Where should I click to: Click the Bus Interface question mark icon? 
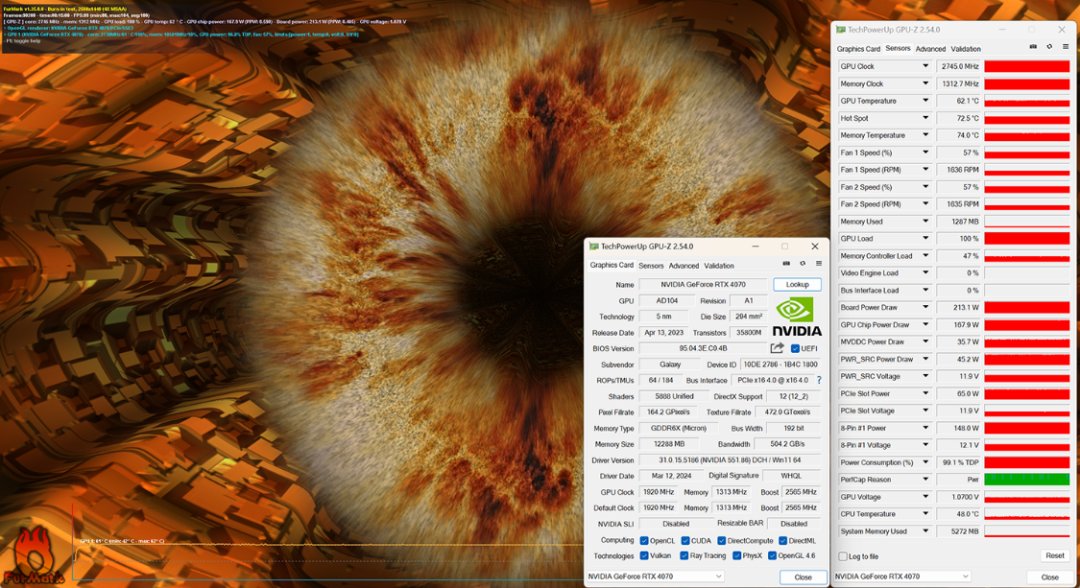[x=819, y=380]
